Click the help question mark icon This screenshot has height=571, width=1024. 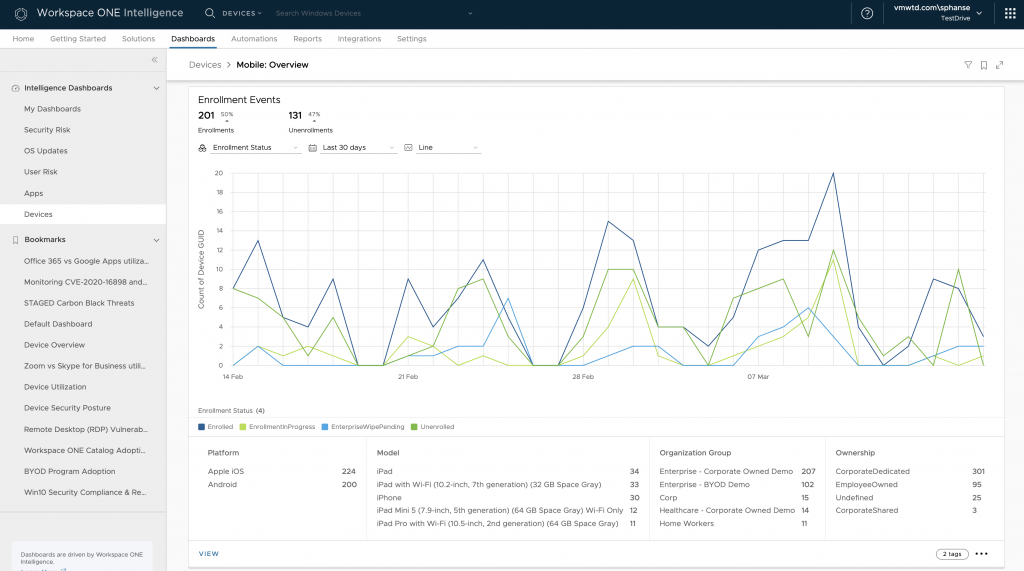pos(867,13)
